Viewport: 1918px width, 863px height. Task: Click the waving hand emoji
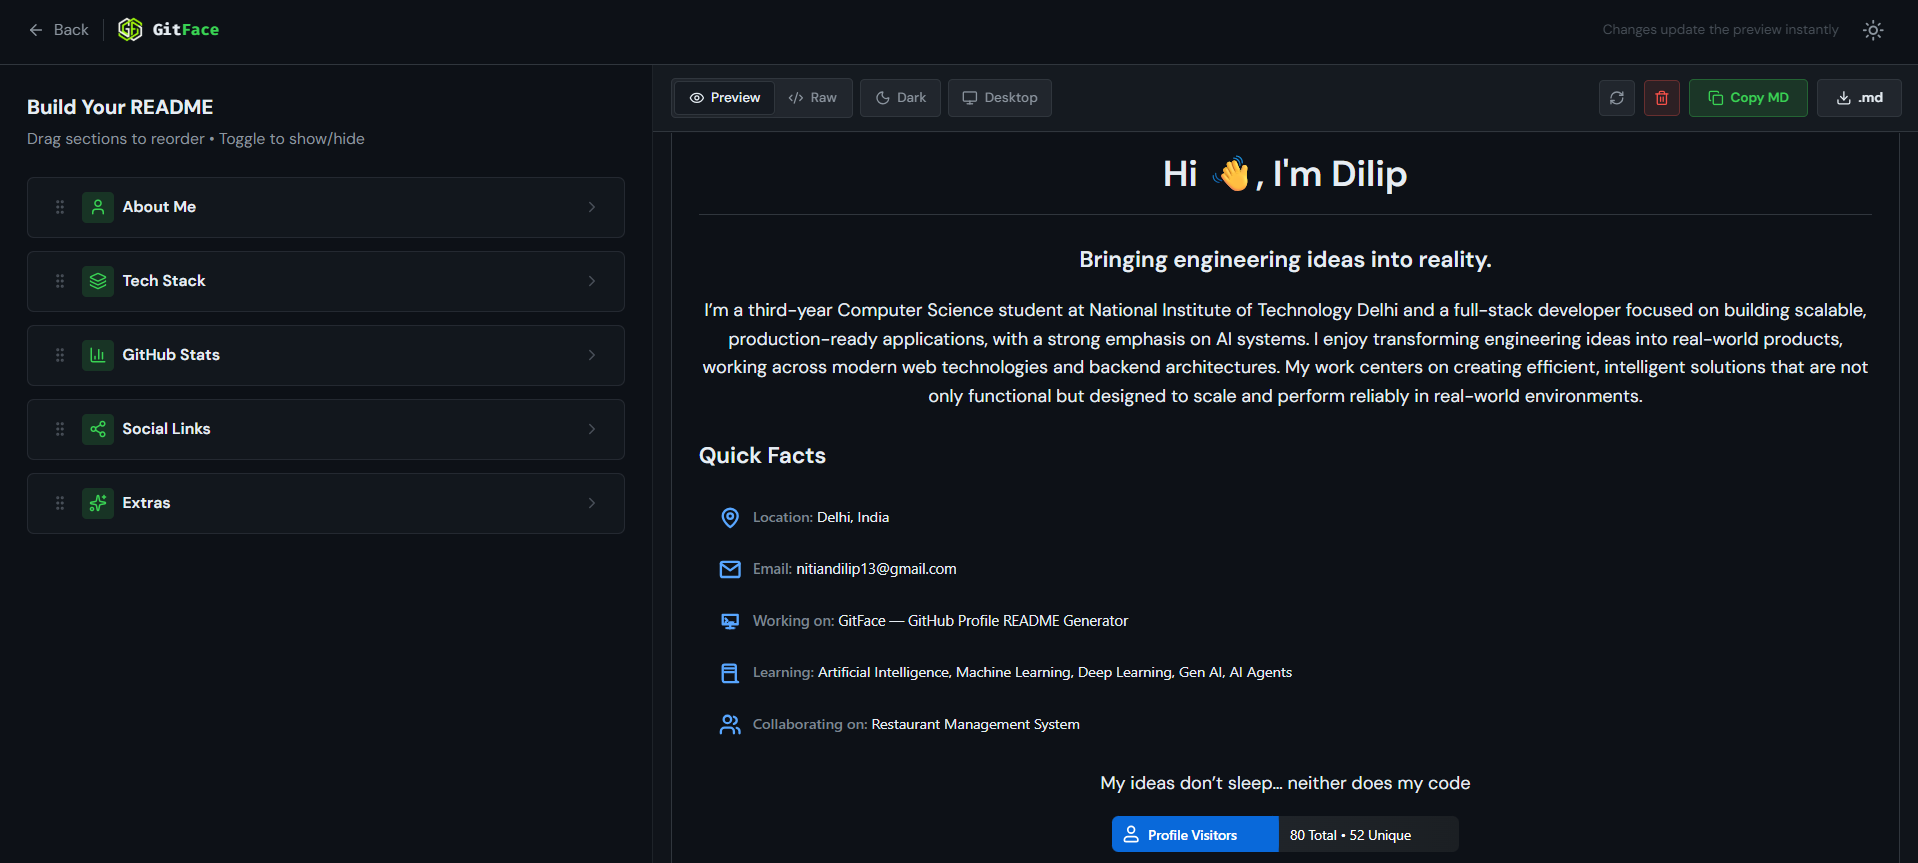pos(1232,174)
